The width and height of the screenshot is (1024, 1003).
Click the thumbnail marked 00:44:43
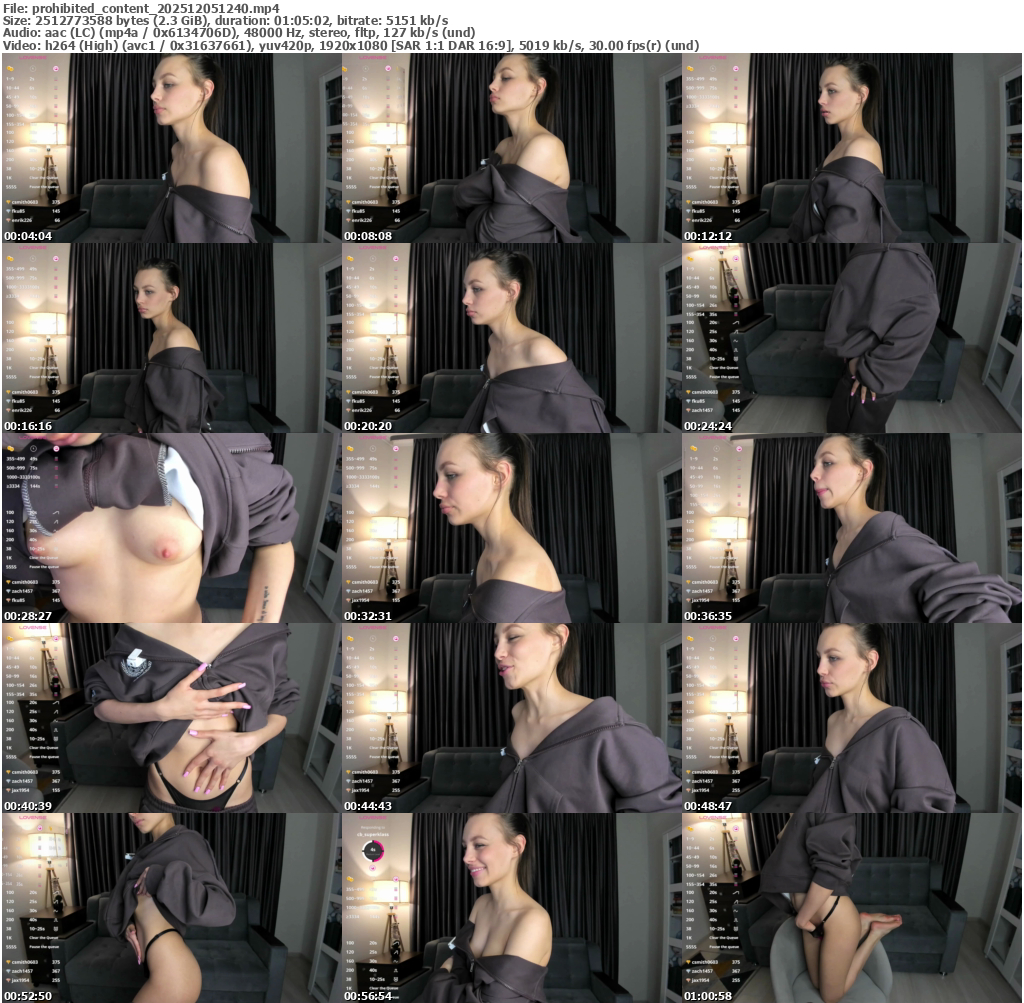(x=511, y=718)
